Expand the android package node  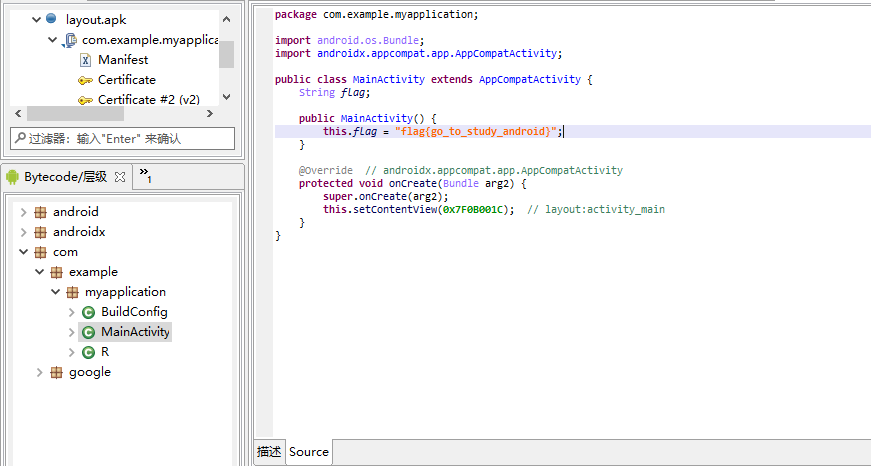pos(23,212)
